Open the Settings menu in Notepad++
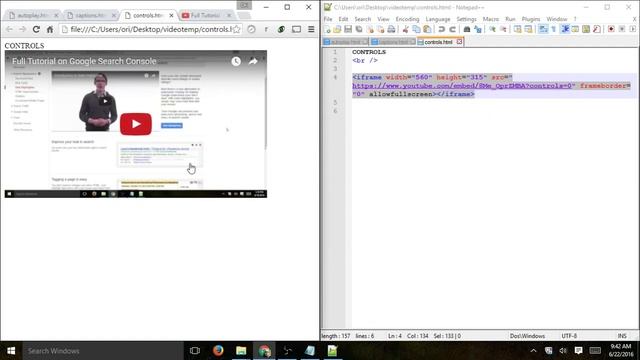Screen dimensions: 640x360 pos(466,19)
